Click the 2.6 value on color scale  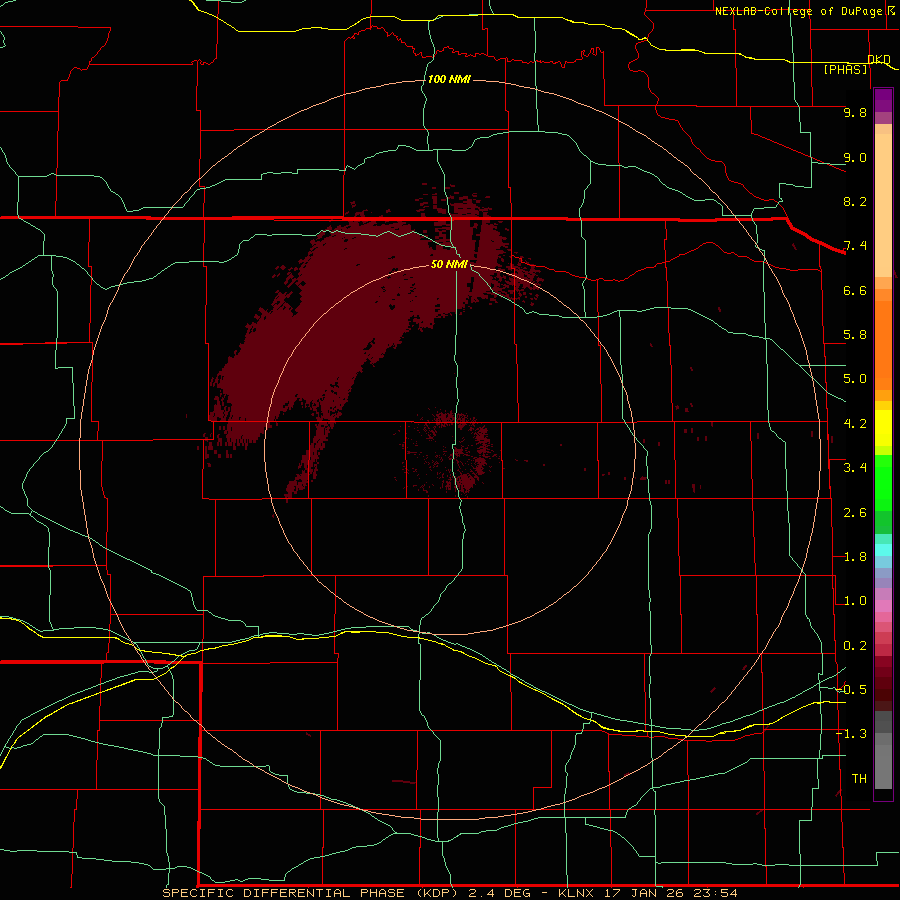pos(855,513)
